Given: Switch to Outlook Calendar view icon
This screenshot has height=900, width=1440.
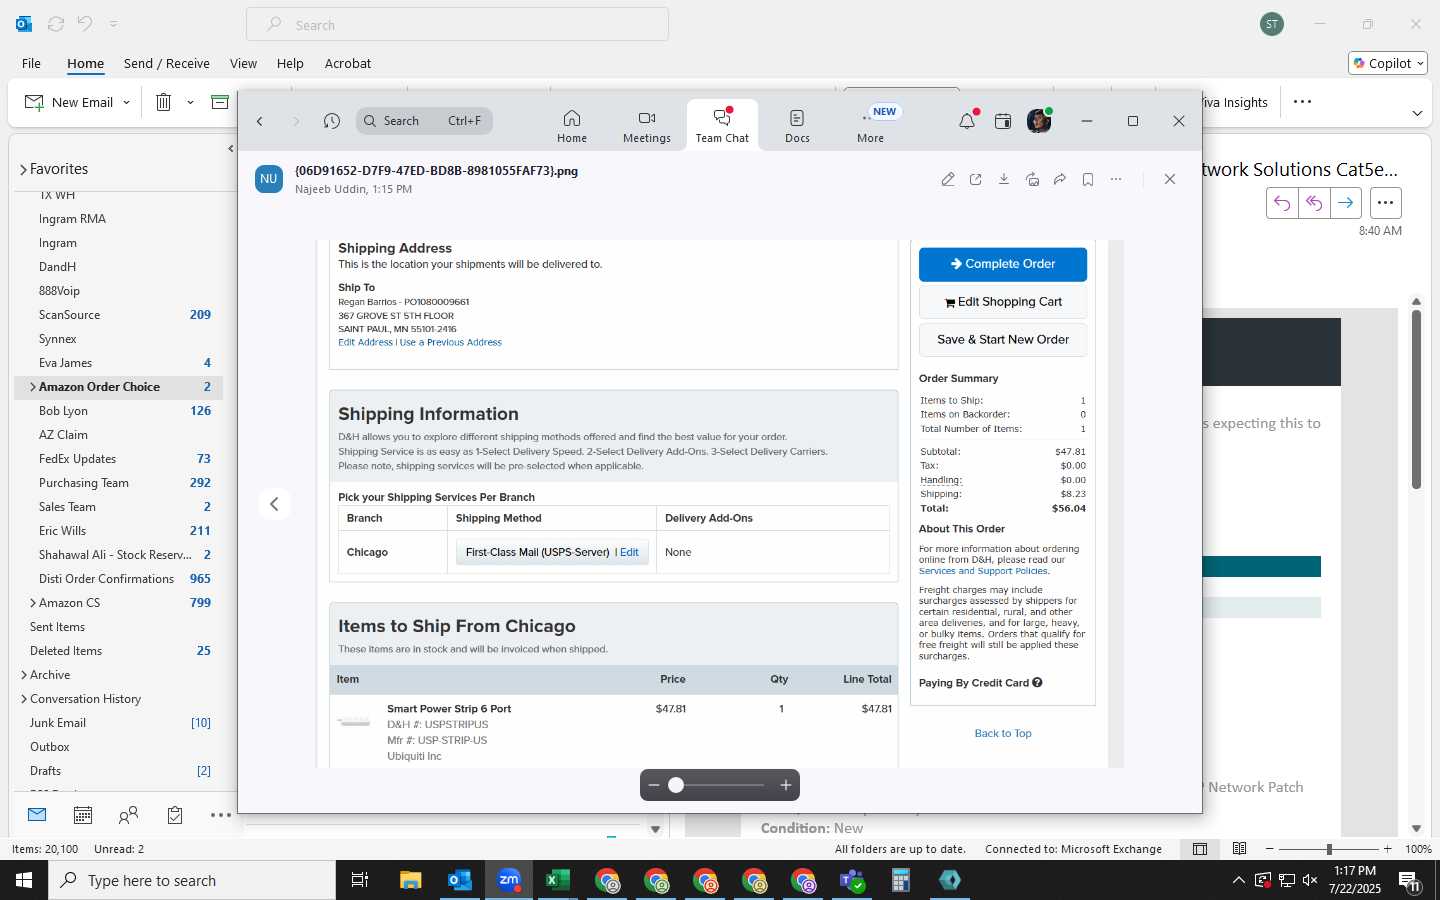Looking at the screenshot, I should point(83,815).
